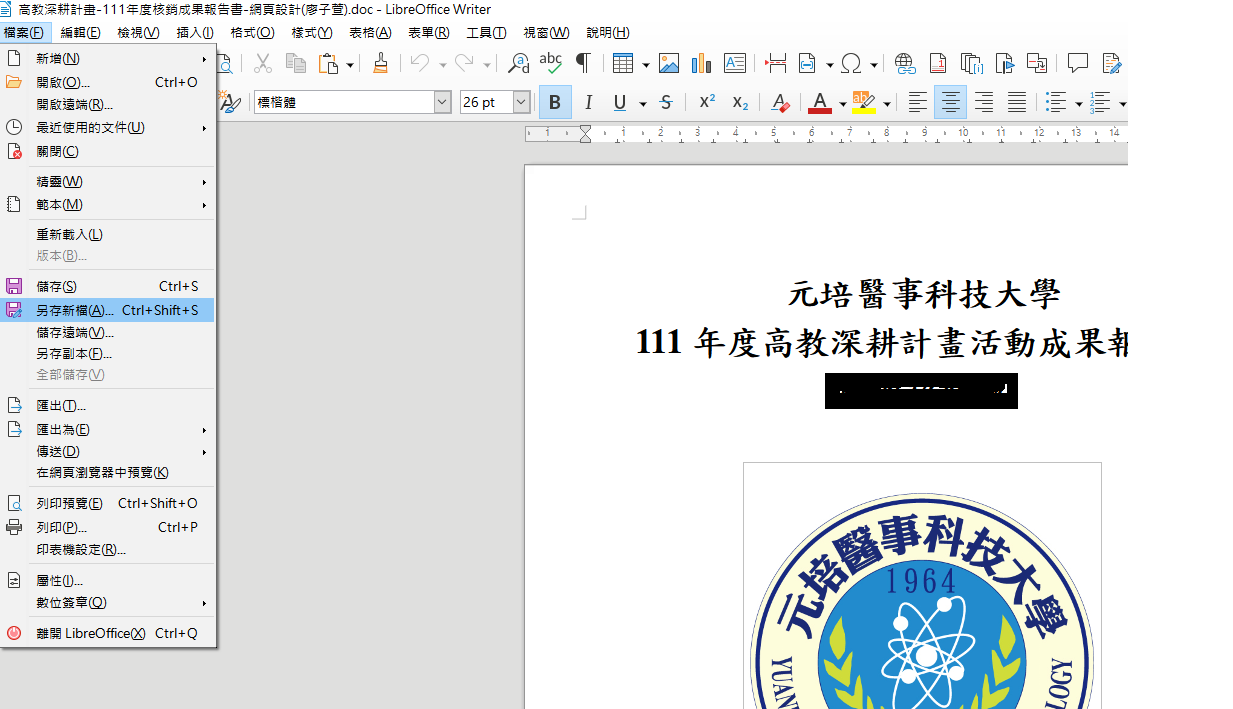The height and width of the screenshot is (709, 1233).
Task: Click the Cut scissors icon
Action: [263, 64]
